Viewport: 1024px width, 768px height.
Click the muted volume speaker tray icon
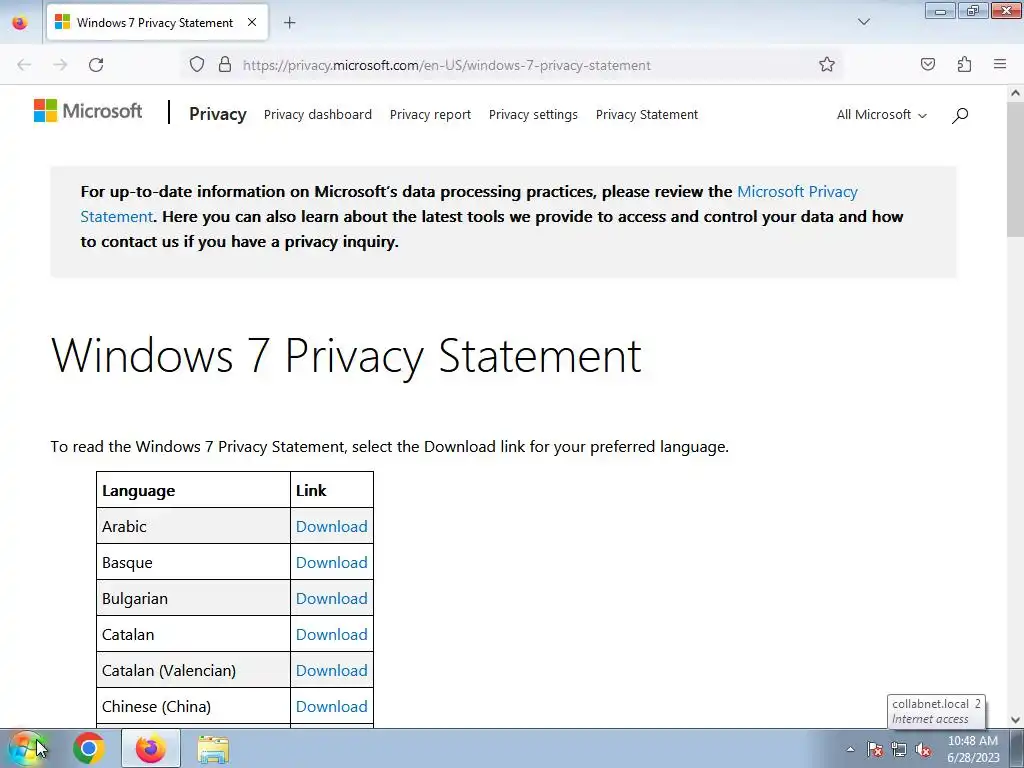tap(923, 749)
